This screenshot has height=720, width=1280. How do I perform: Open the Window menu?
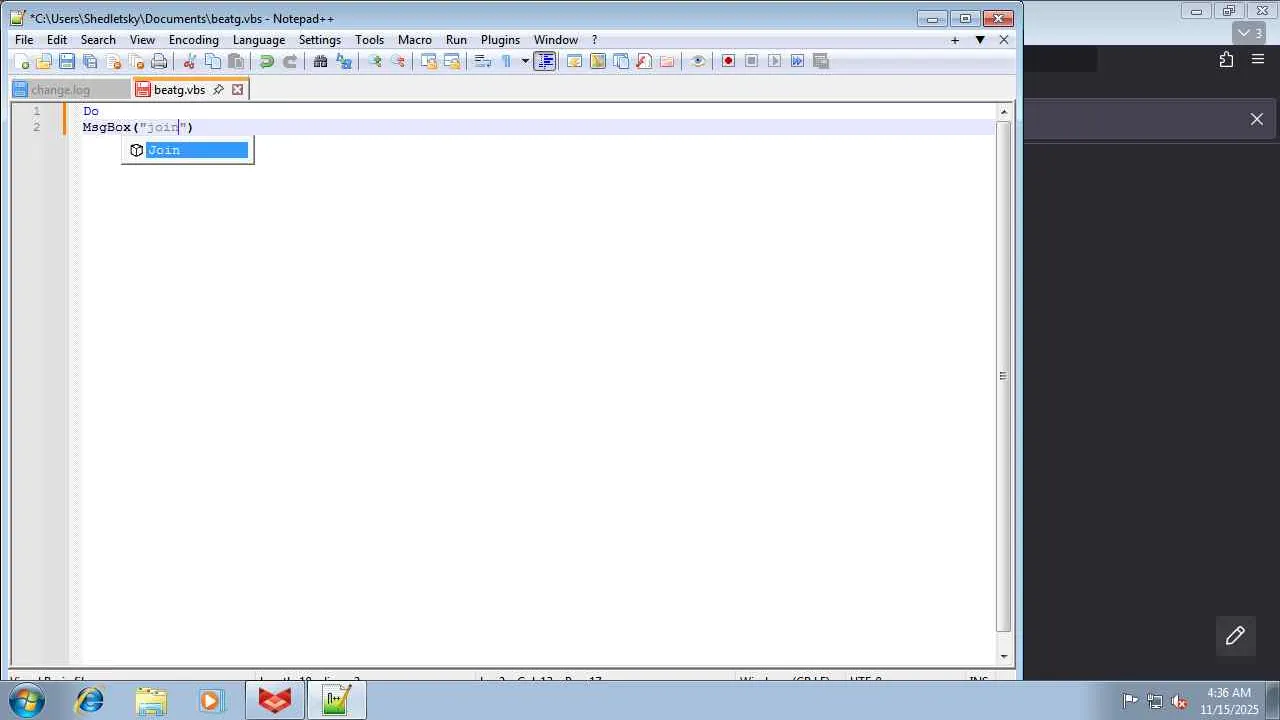point(556,40)
